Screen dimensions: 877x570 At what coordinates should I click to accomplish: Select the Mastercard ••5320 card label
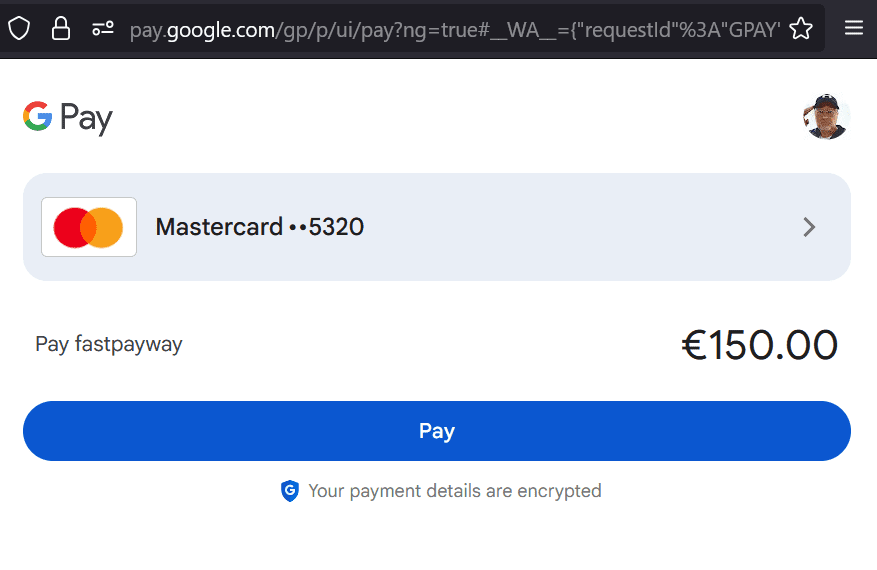pyautogui.click(x=259, y=227)
